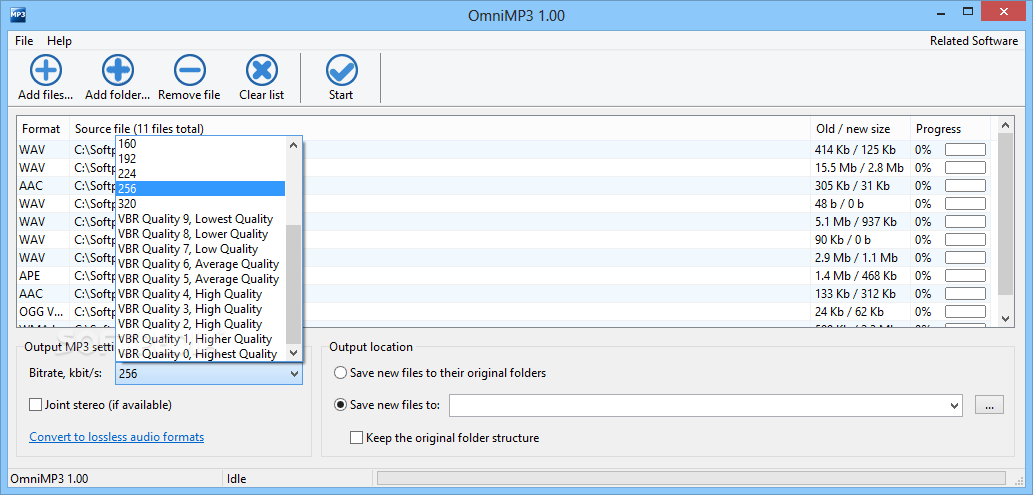Click the Clear list toolbar icon

click(x=262, y=70)
